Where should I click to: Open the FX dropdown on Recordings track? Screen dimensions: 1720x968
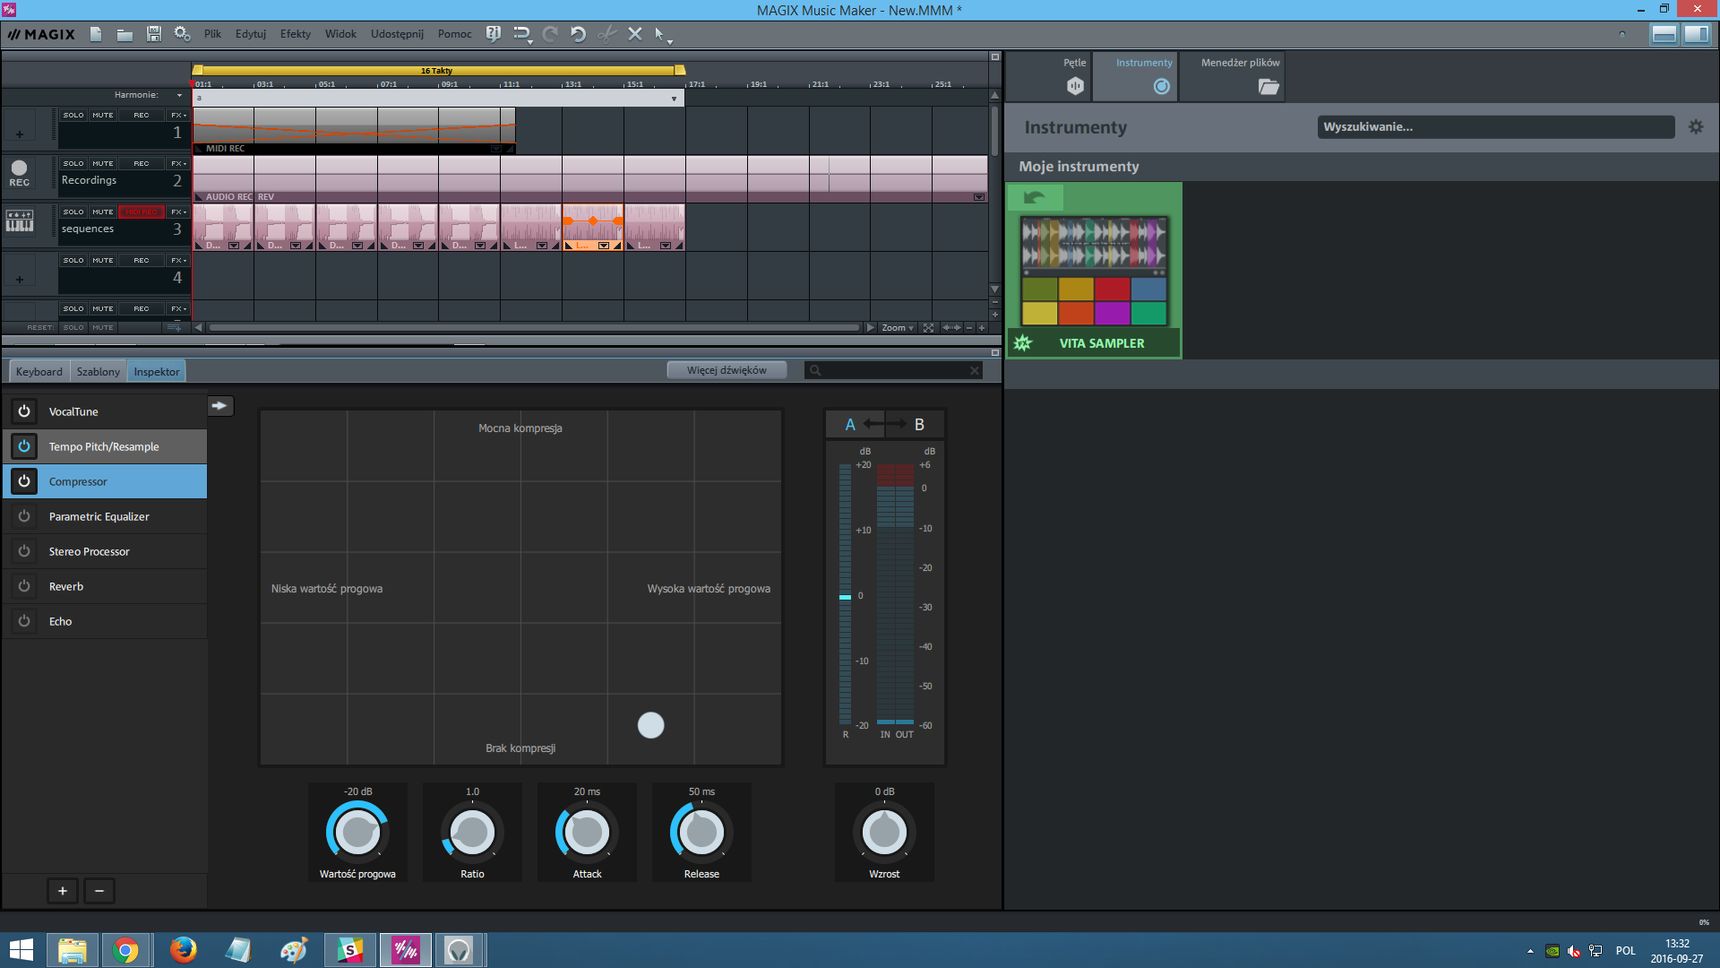click(178, 163)
